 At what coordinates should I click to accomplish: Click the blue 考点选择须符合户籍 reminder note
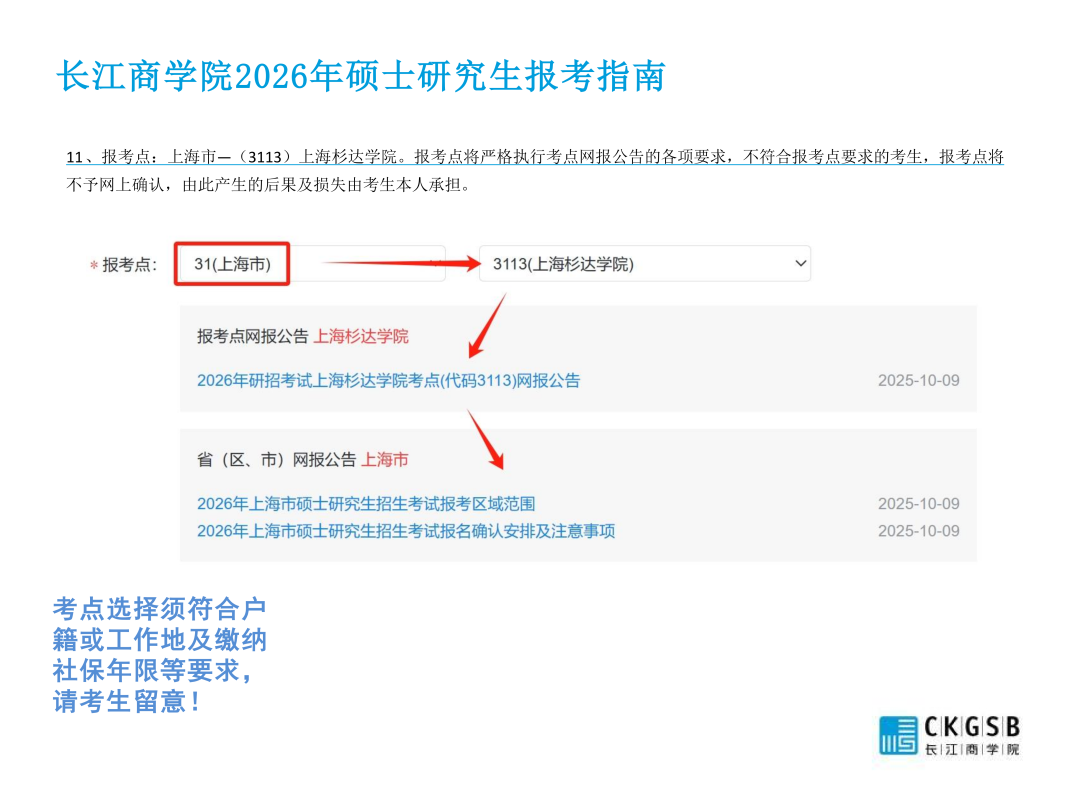coord(160,655)
